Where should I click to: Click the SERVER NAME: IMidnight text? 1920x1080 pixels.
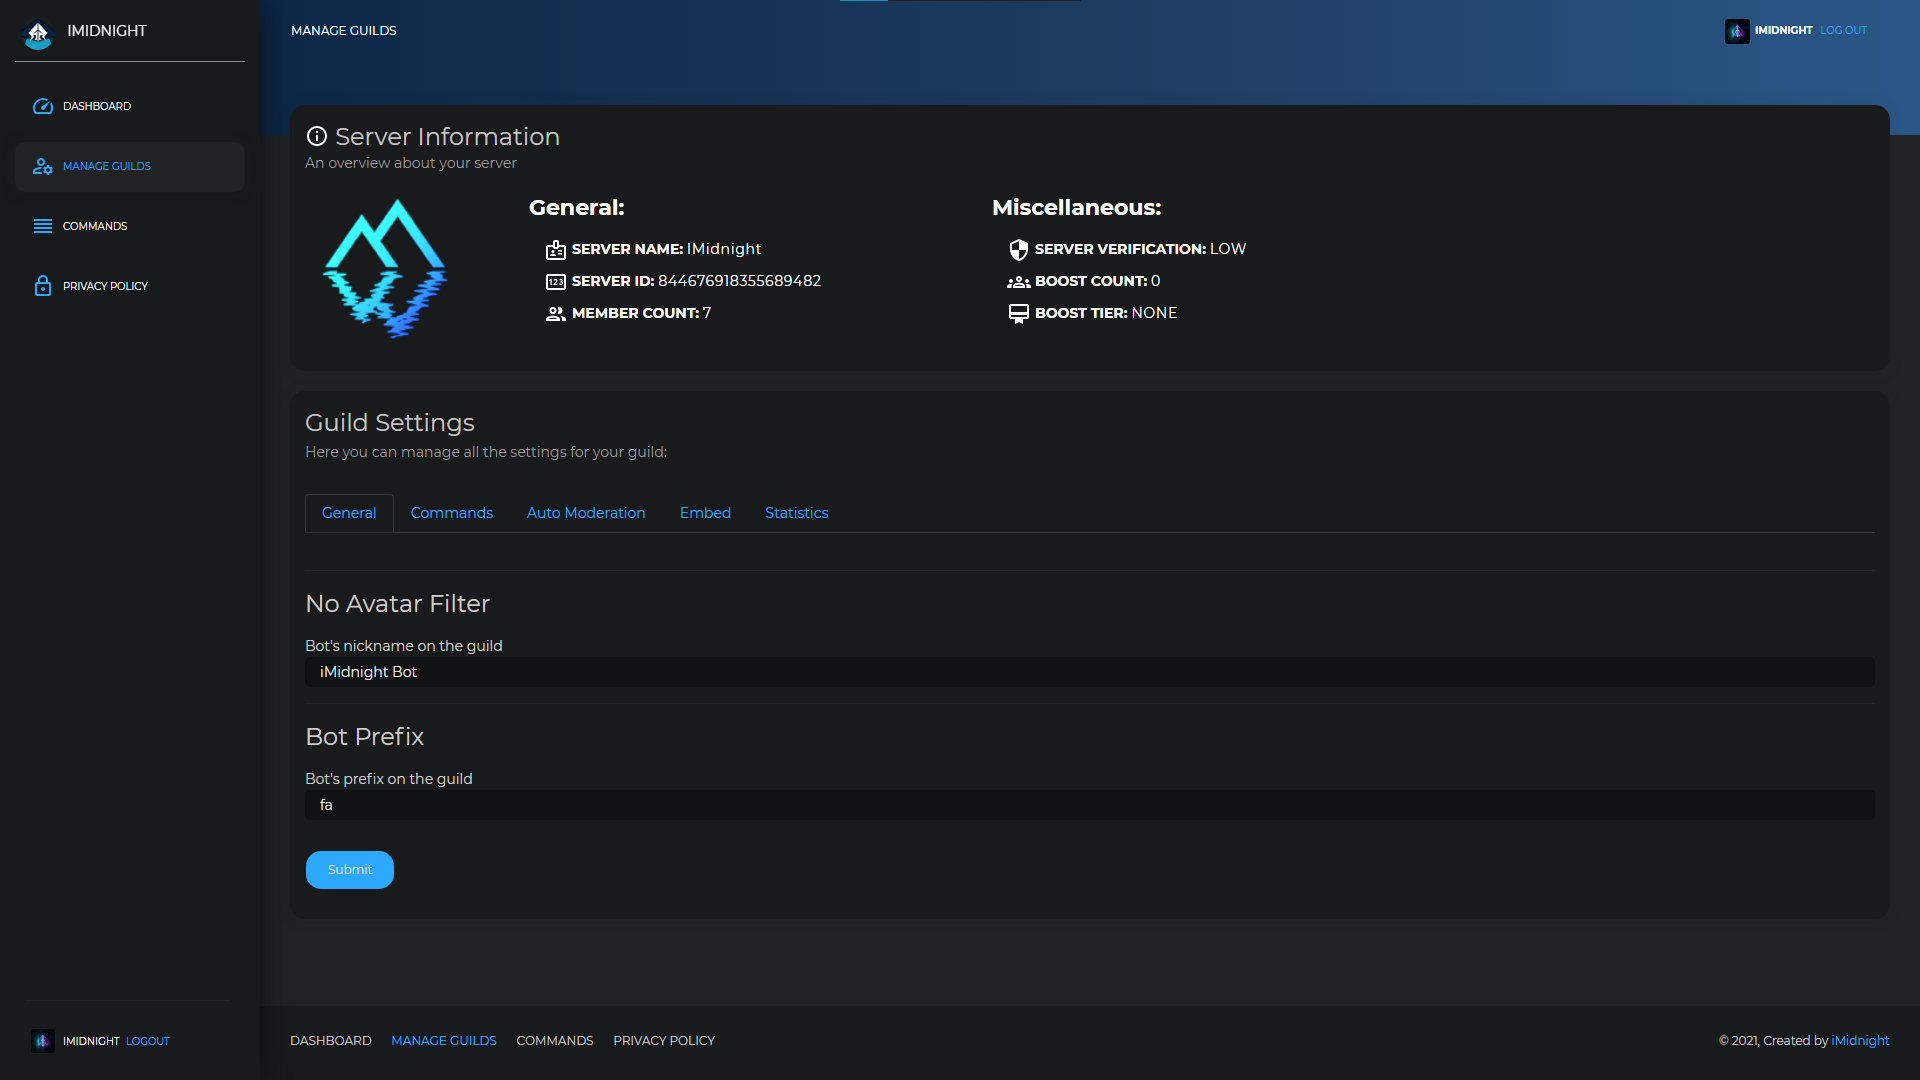(667, 249)
